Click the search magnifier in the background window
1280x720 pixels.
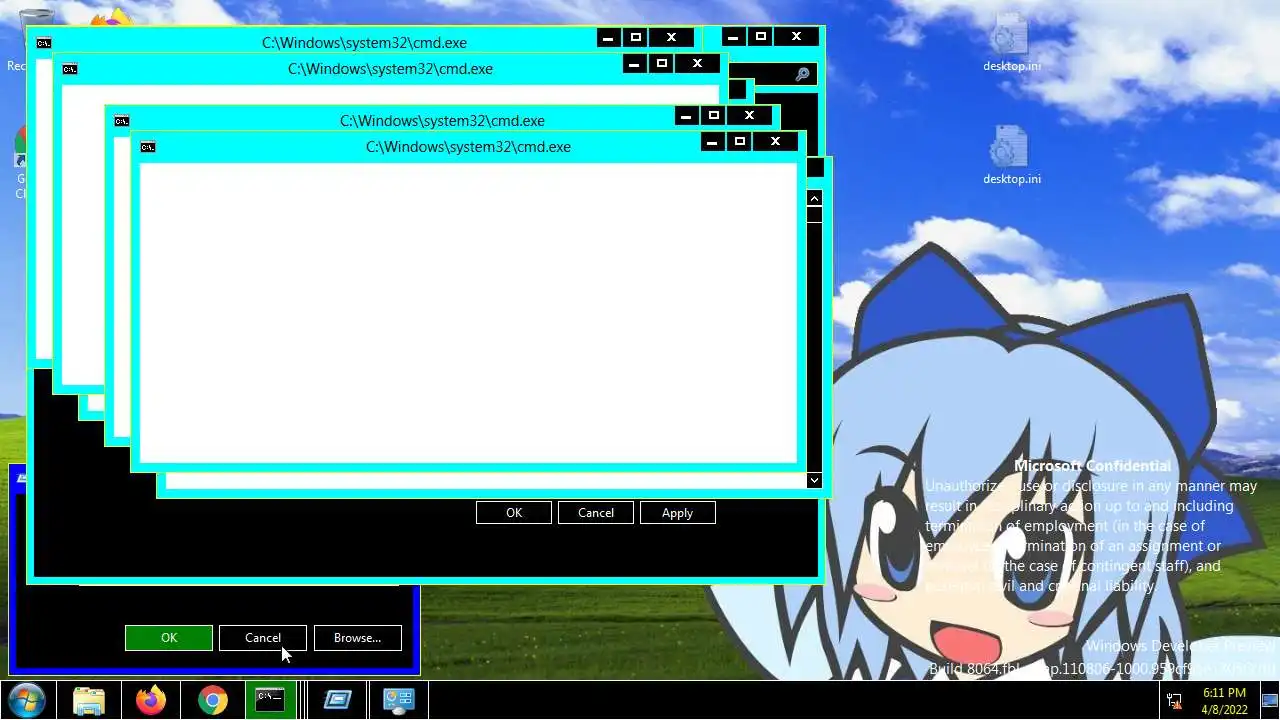click(802, 74)
